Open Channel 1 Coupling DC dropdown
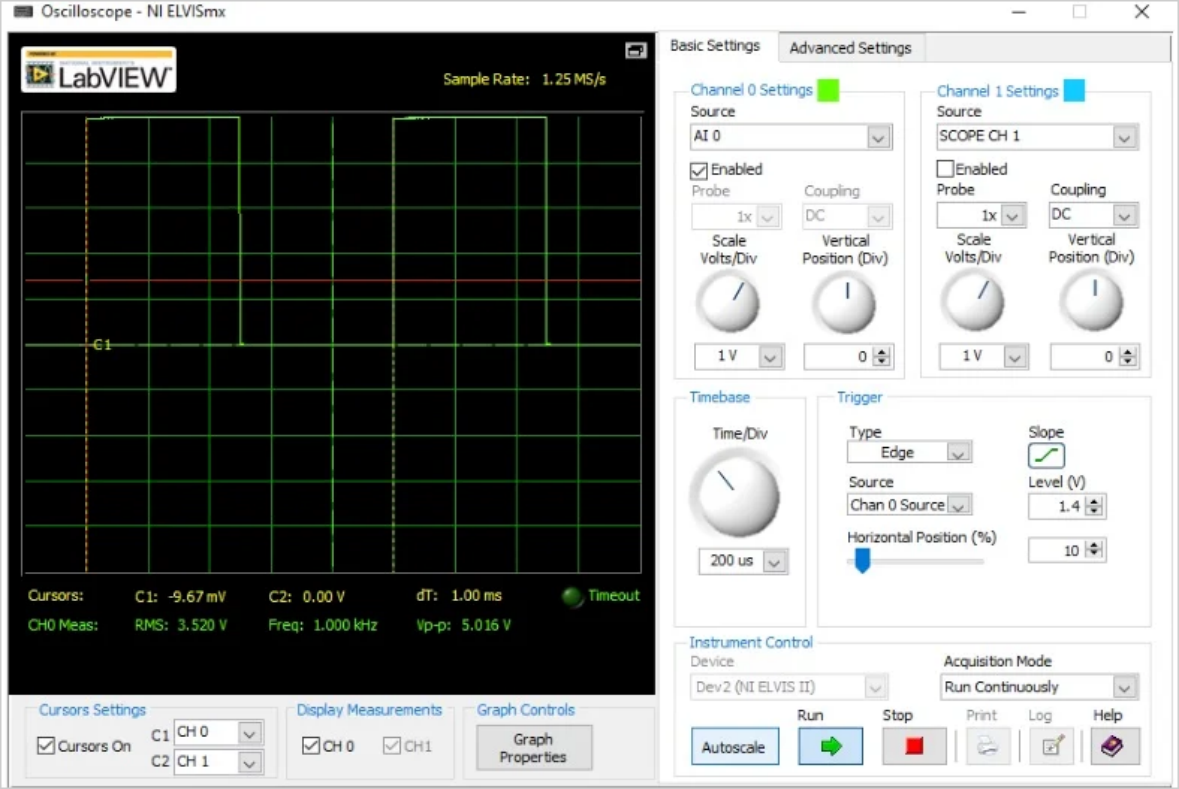Image resolution: width=1179 pixels, height=789 pixels. tap(1124, 215)
